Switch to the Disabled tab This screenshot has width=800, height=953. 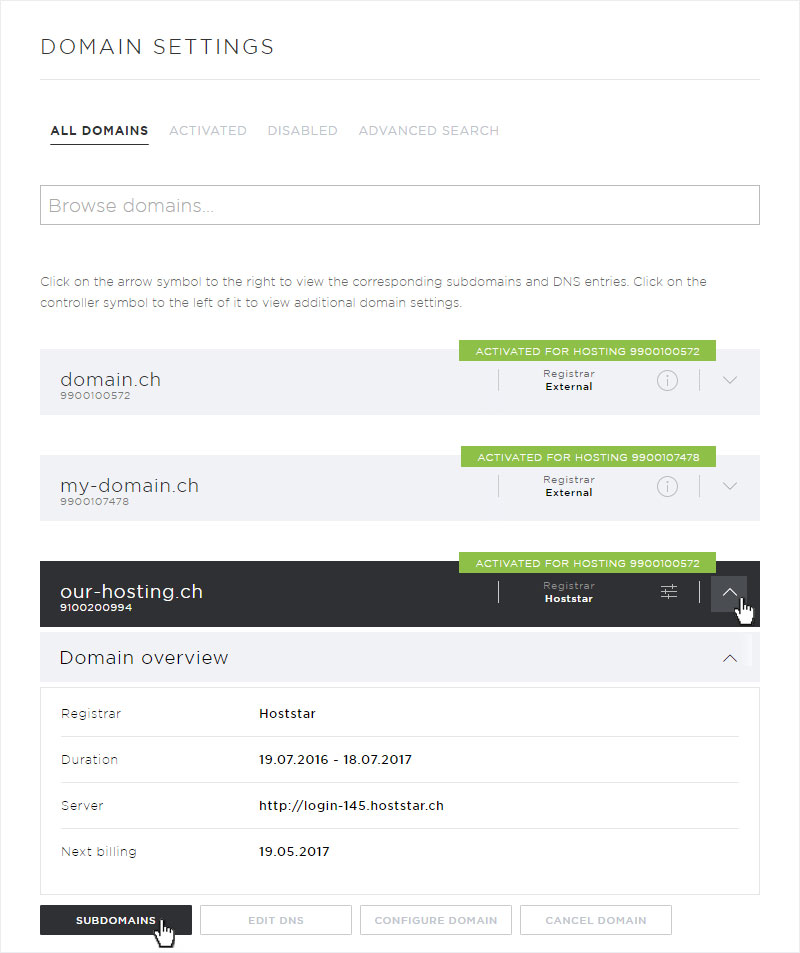coord(303,131)
